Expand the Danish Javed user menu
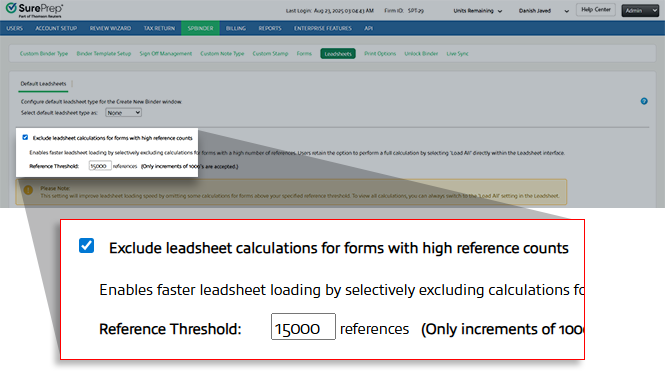Screen dimensions: 665x376 click(x=543, y=11)
